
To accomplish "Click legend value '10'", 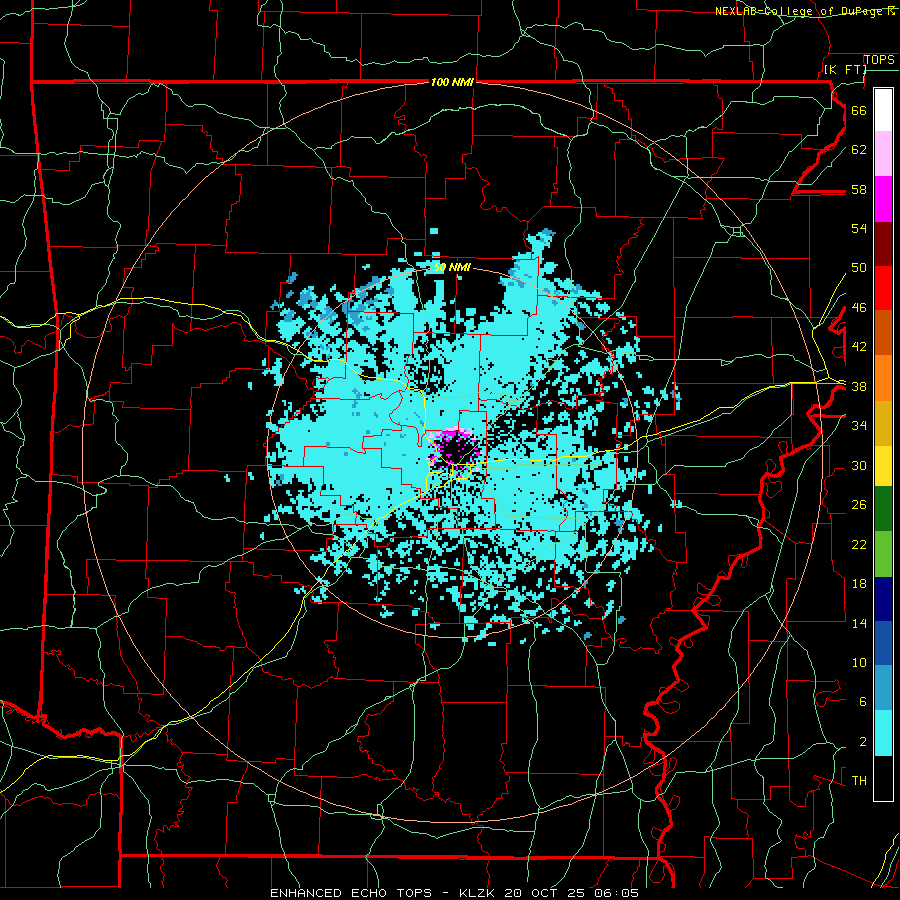I will (x=859, y=662).
